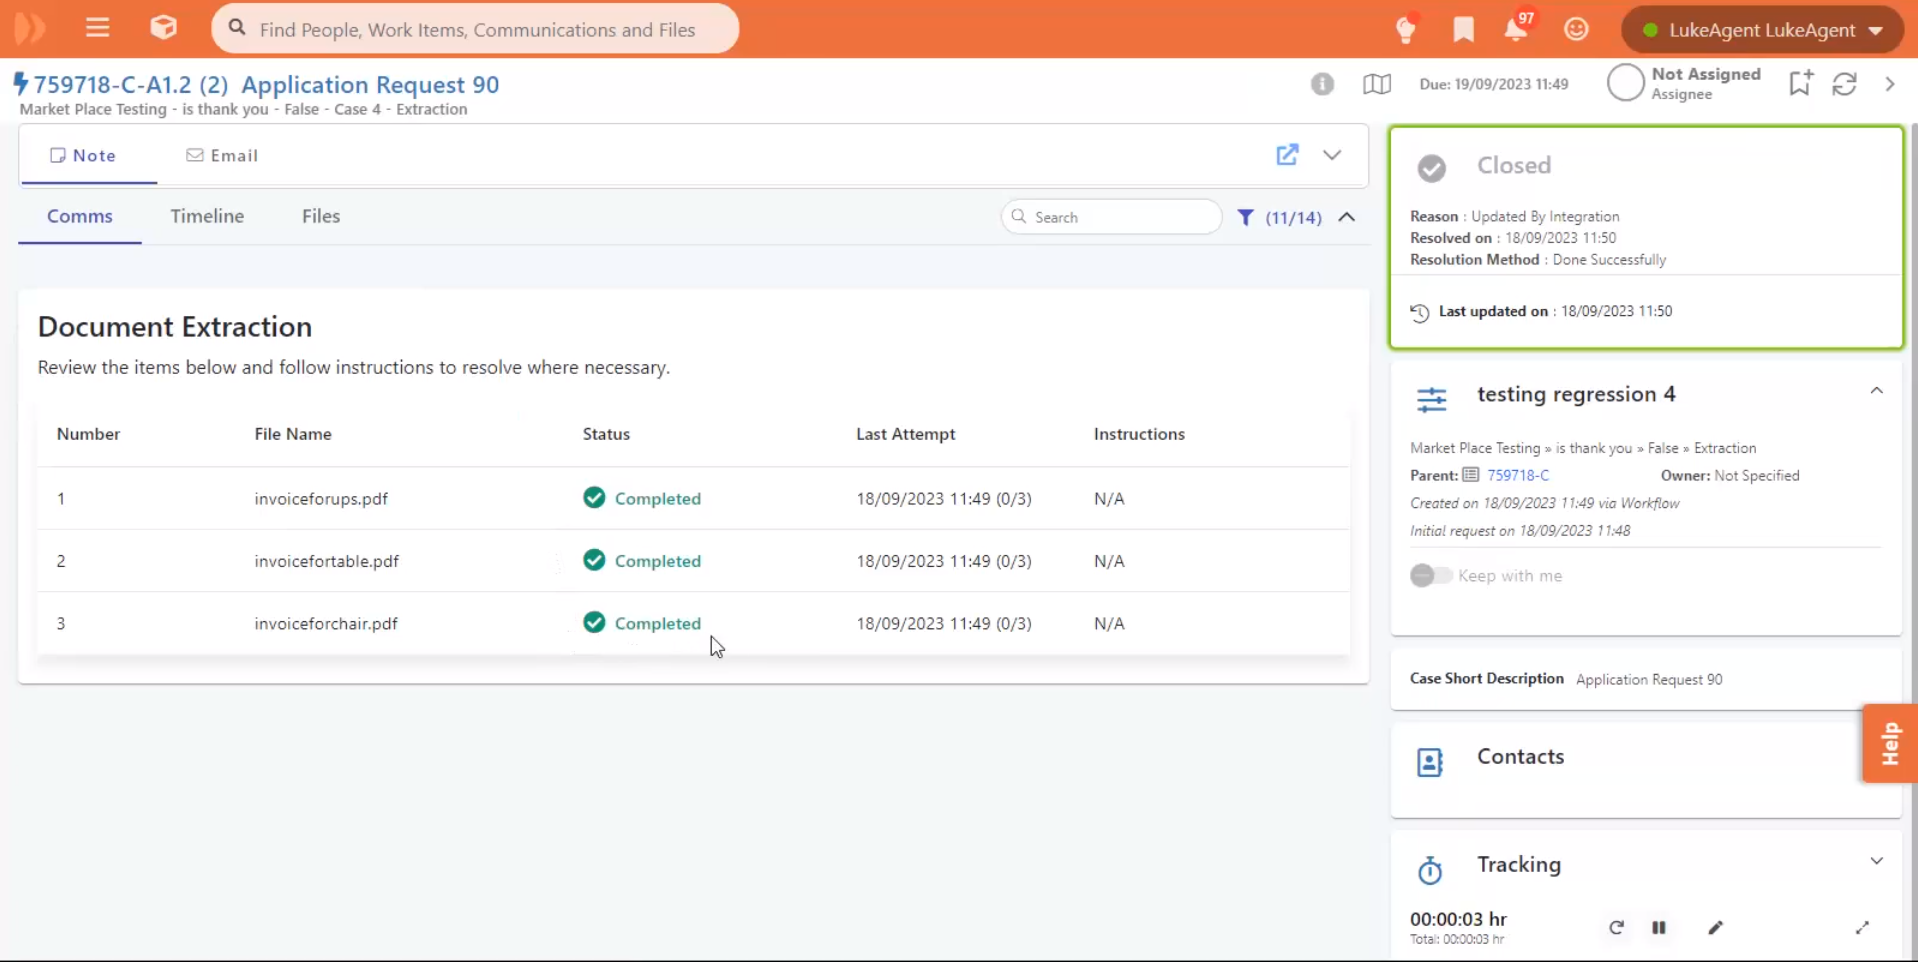Select the Email tab
1918x962 pixels.
tap(222, 155)
